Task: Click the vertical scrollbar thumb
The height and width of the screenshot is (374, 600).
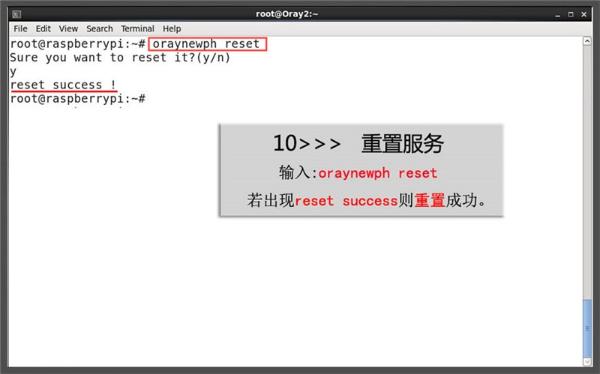Action: point(587,328)
